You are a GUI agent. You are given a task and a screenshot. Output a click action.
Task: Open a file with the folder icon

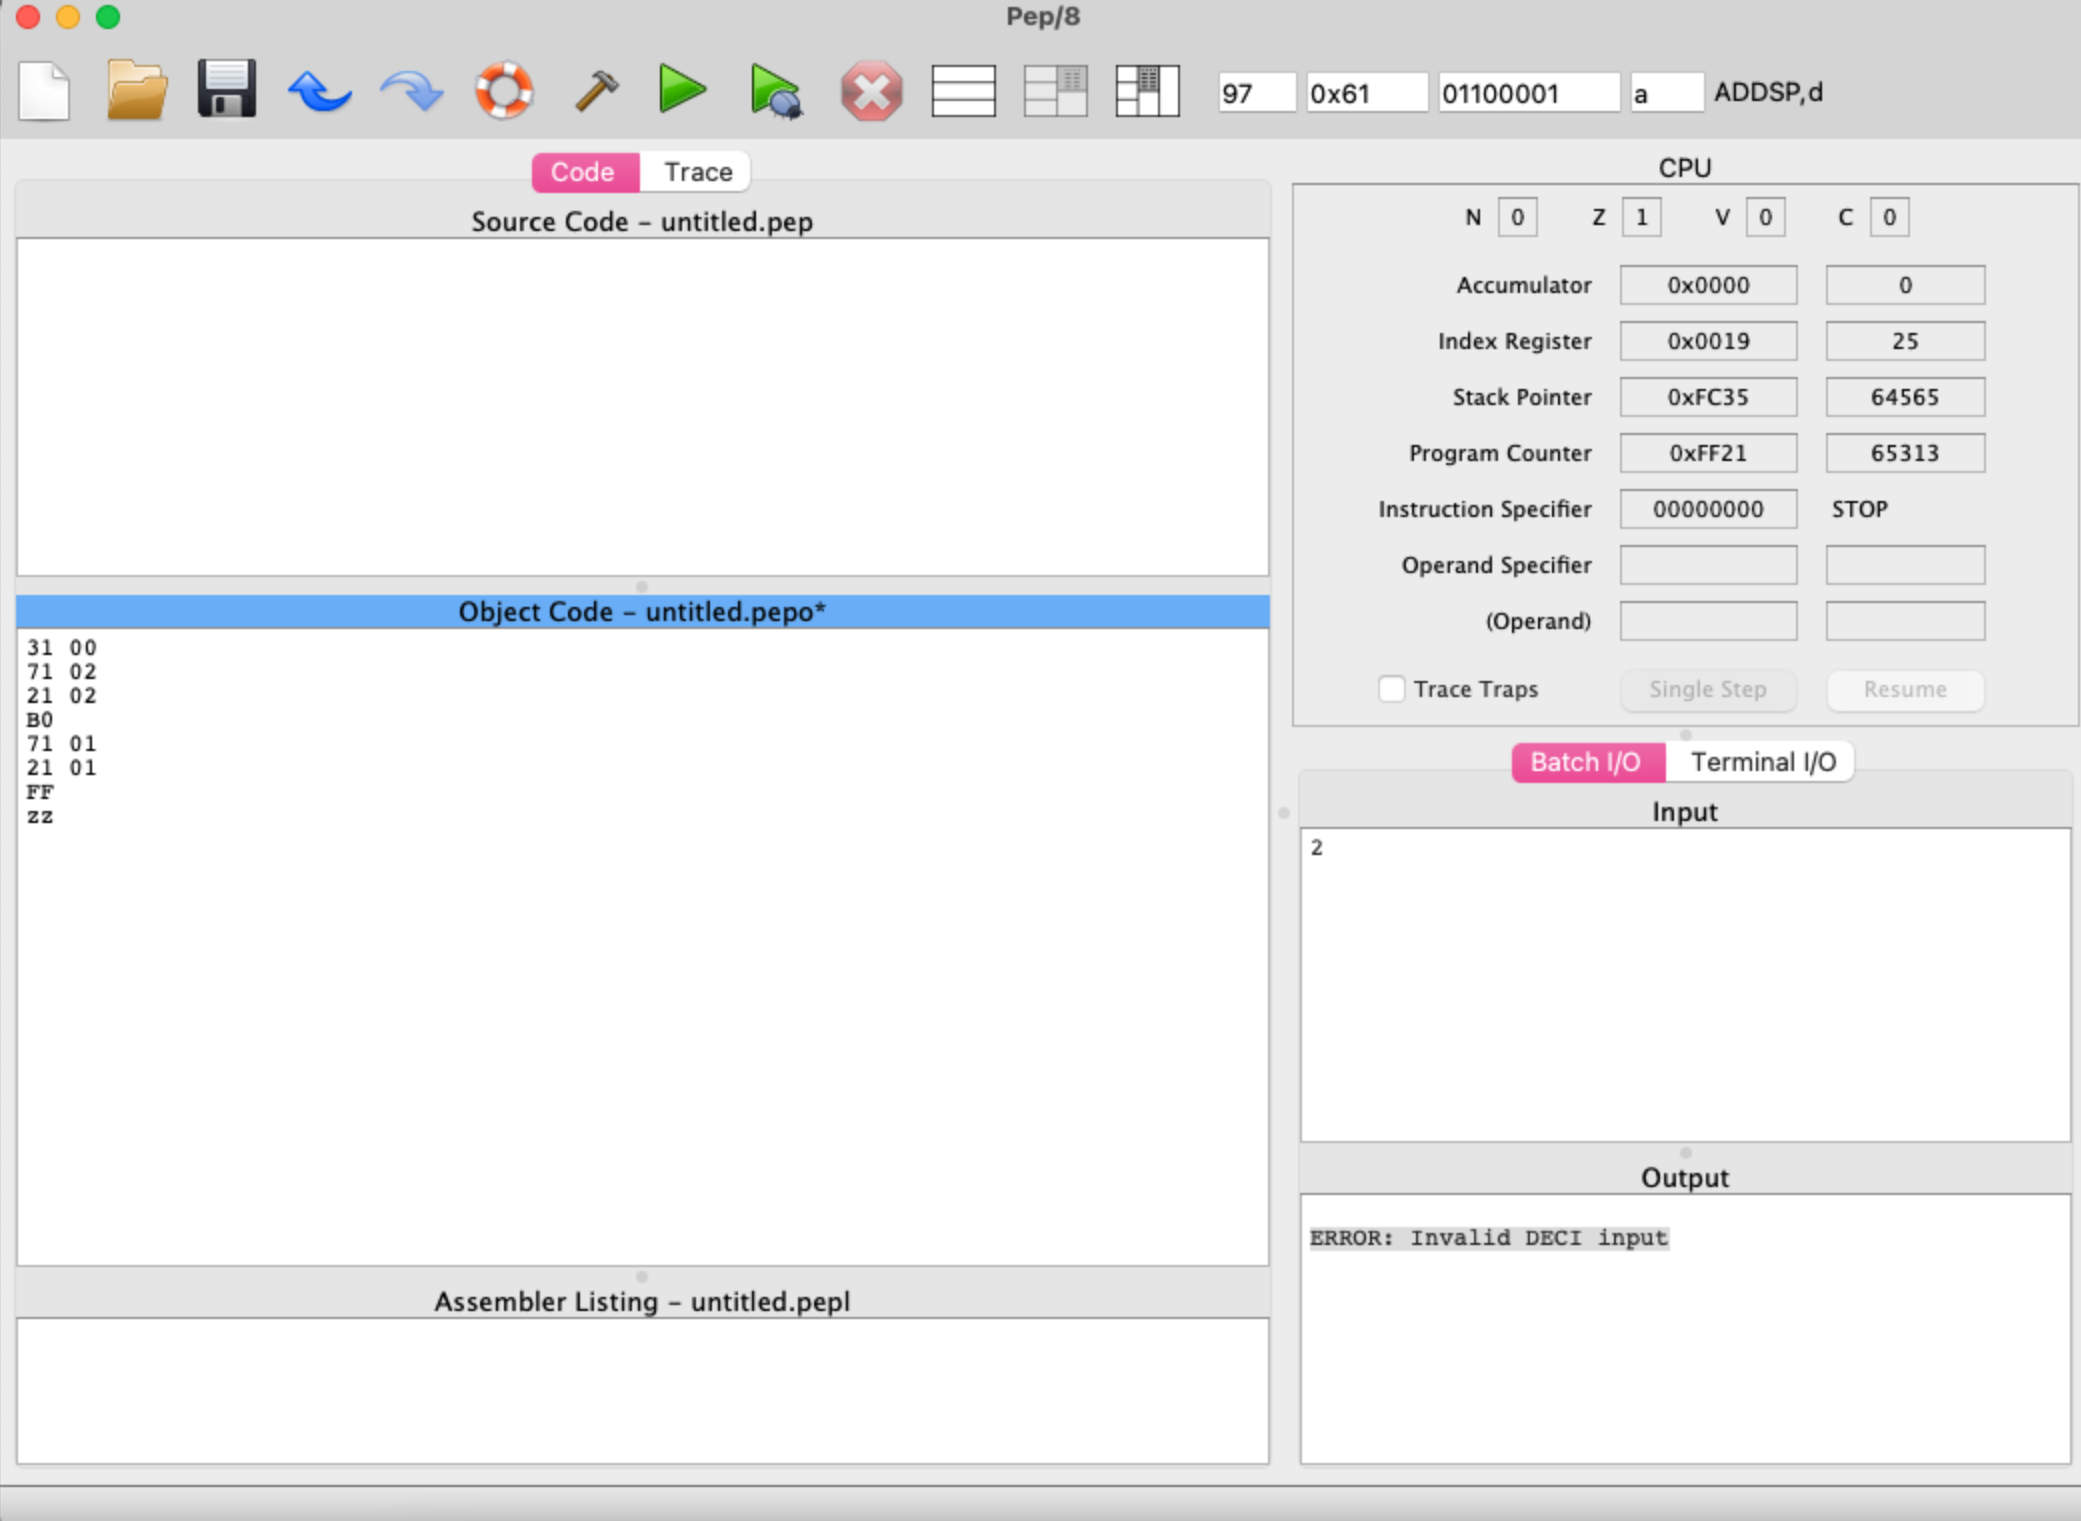tap(136, 92)
